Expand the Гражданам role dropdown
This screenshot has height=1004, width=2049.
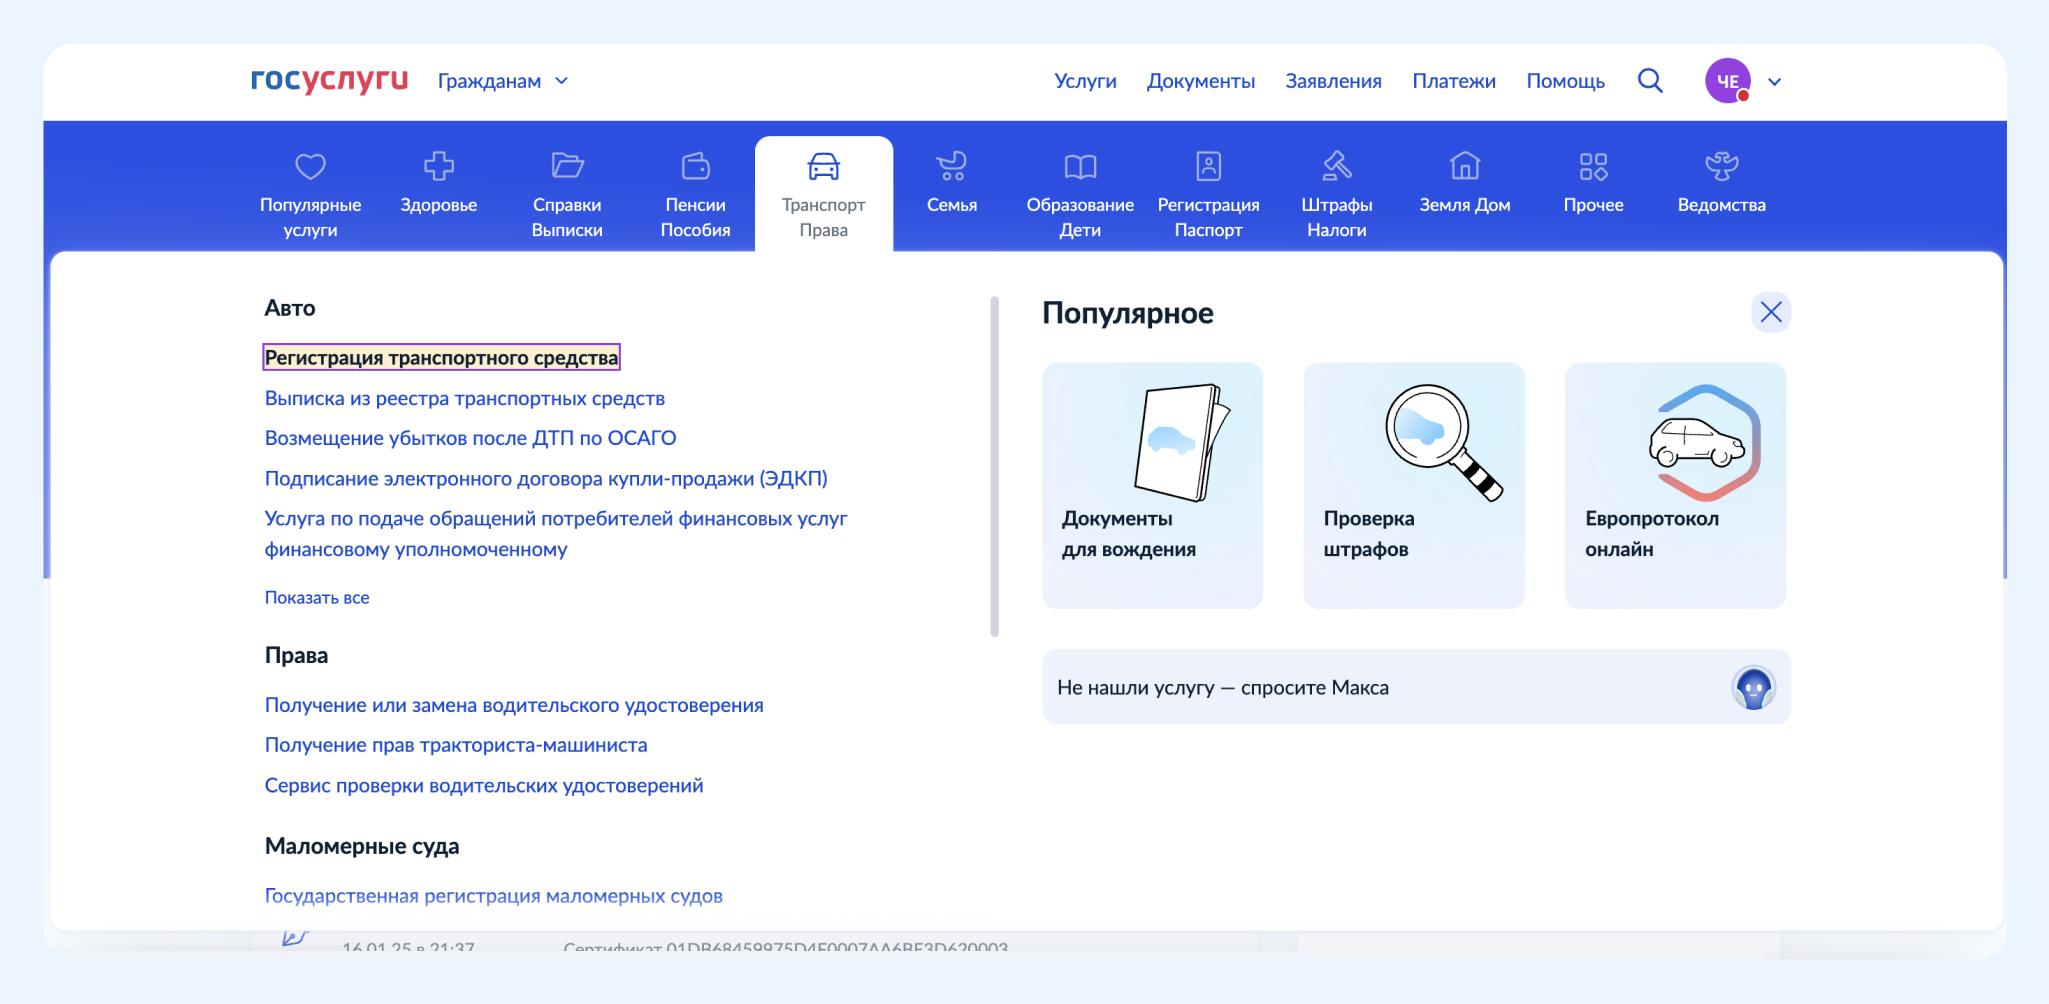(503, 81)
